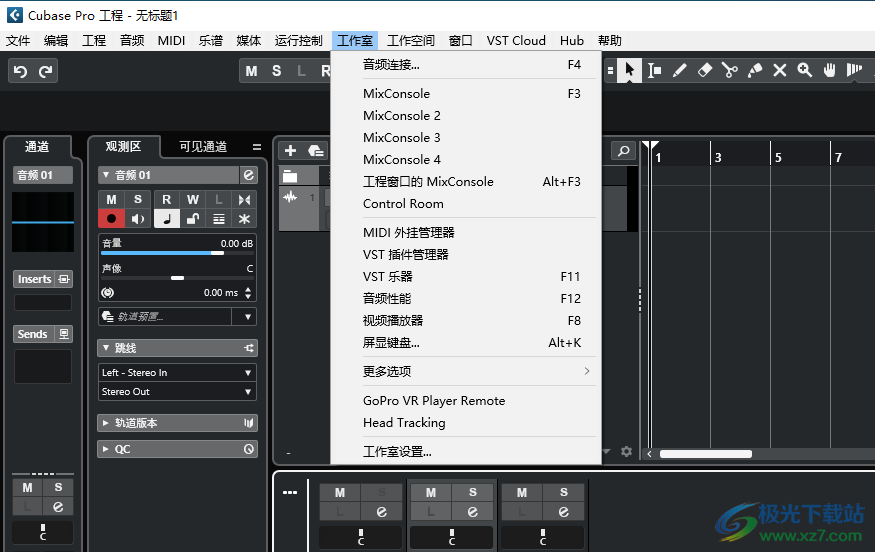This screenshot has height=552, width=875.
Task: Click the 声像 pan slider
Action: (x=177, y=278)
